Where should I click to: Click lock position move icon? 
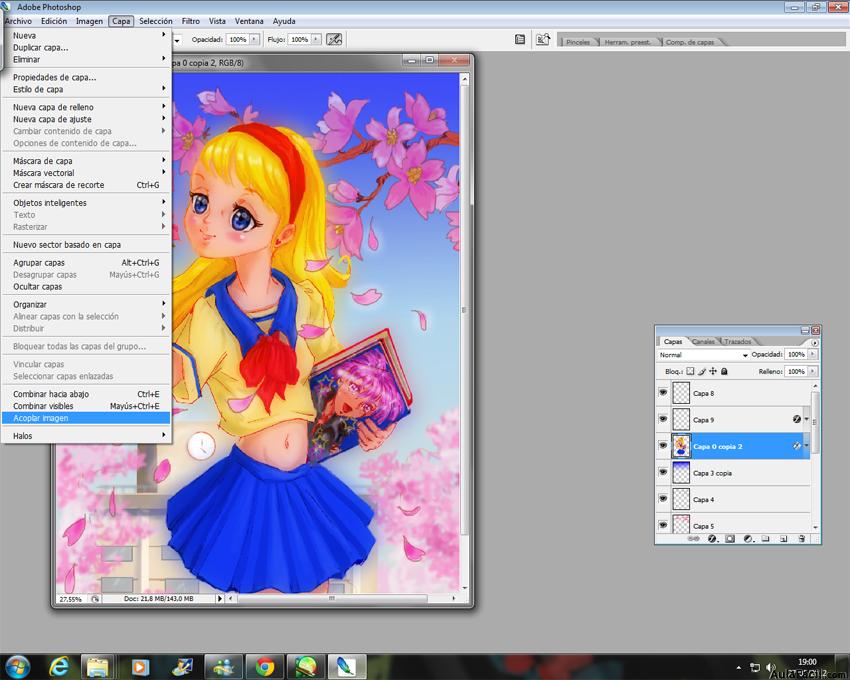point(713,371)
